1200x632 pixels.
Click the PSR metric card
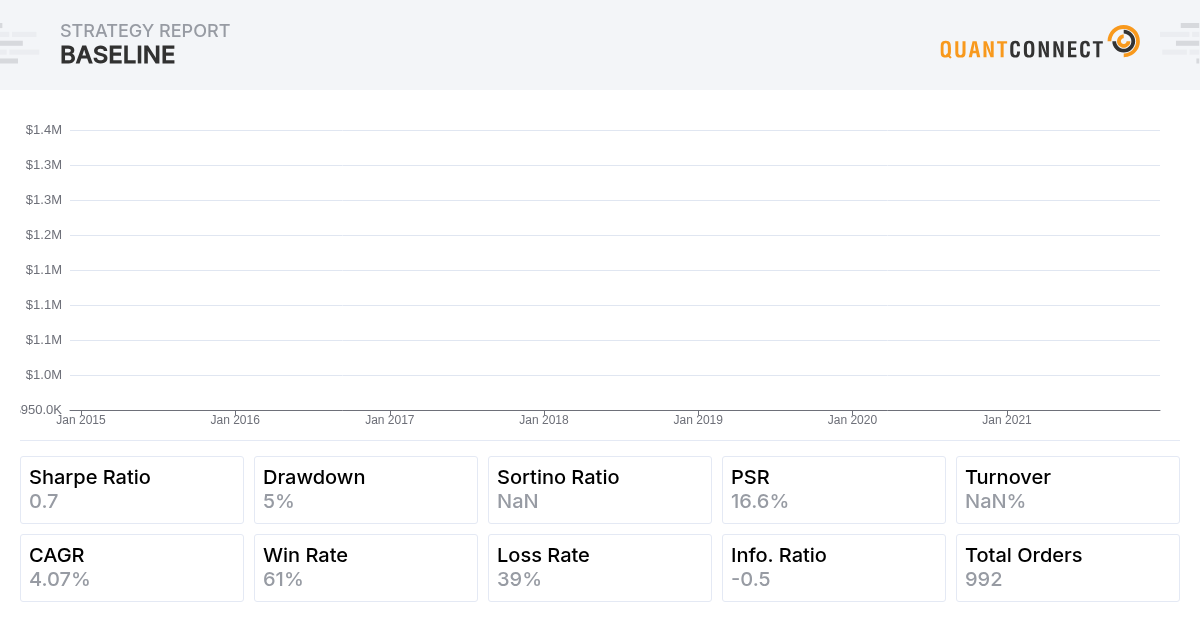tap(833, 489)
